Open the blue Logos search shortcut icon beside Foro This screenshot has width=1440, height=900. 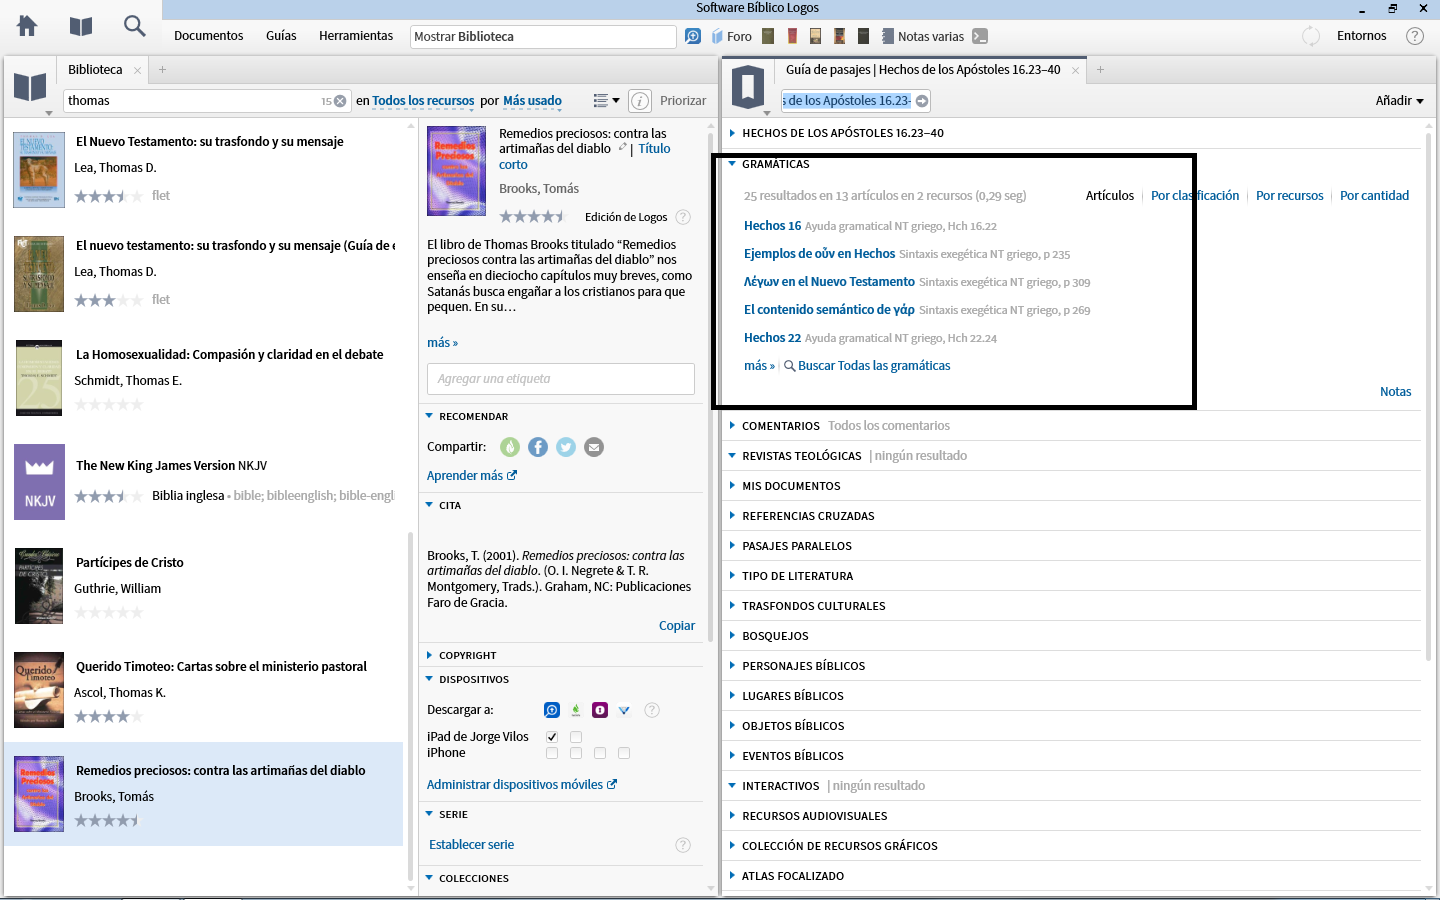693,36
